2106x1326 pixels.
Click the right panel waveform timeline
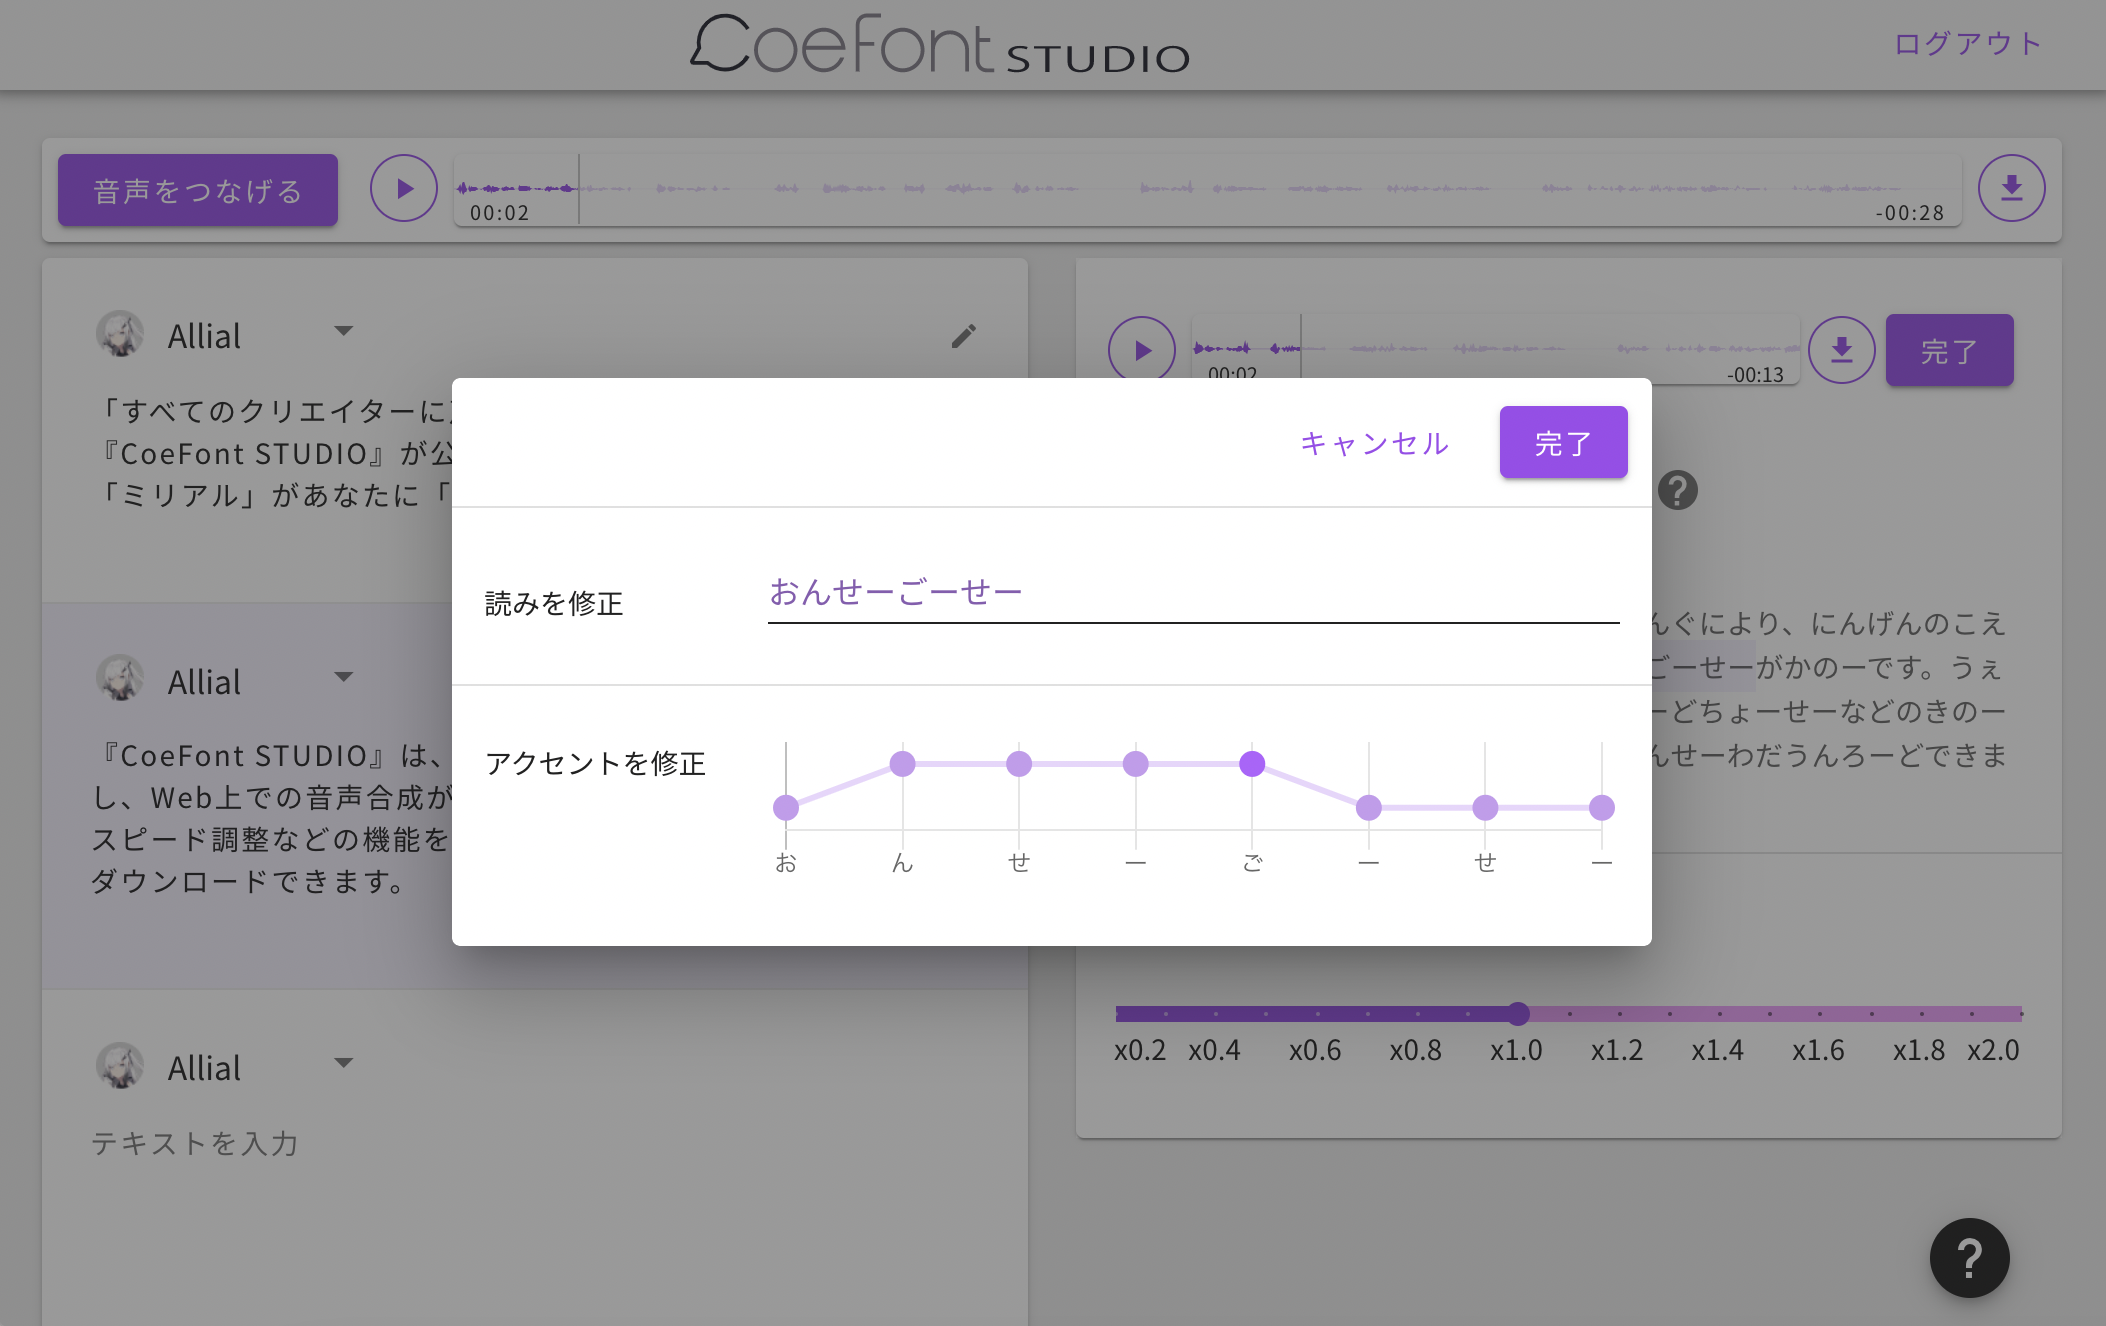pos(1495,349)
